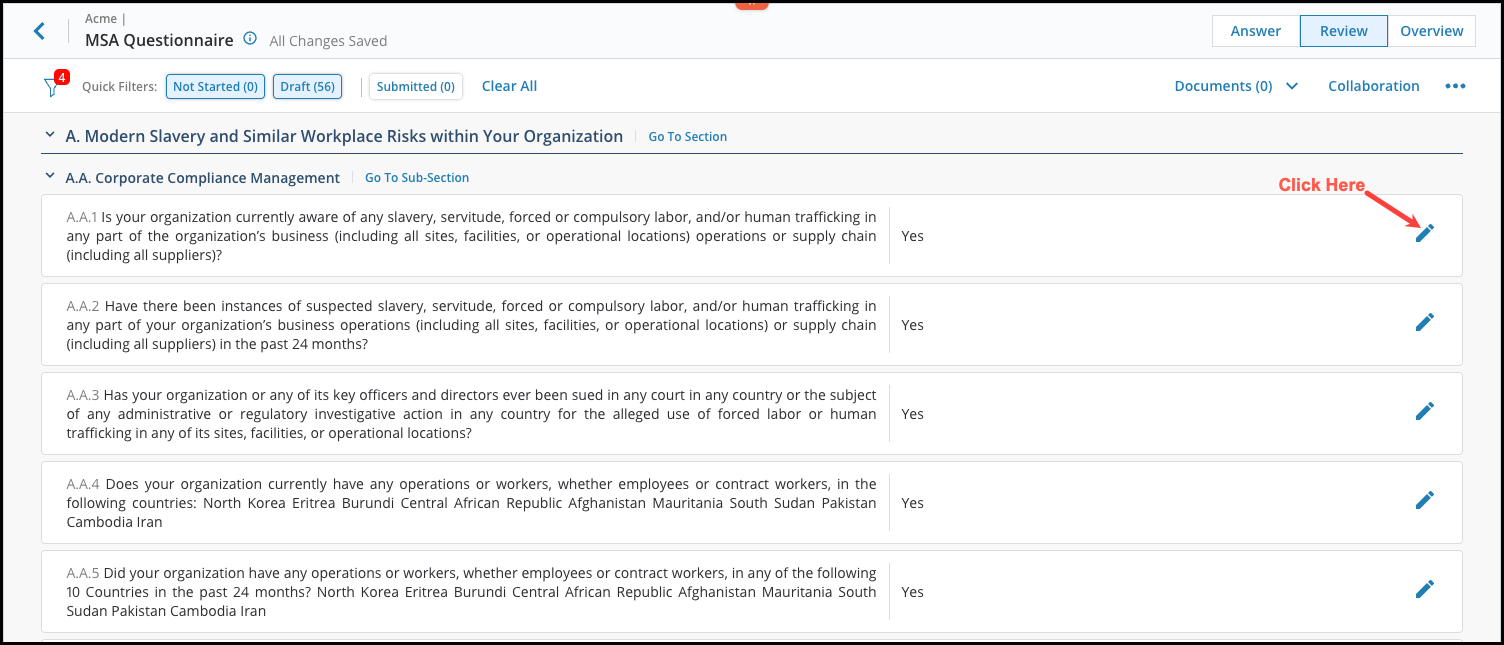The width and height of the screenshot is (1504, 645).
Task: Follow Go To Sub-Section link
Action: 417,178
